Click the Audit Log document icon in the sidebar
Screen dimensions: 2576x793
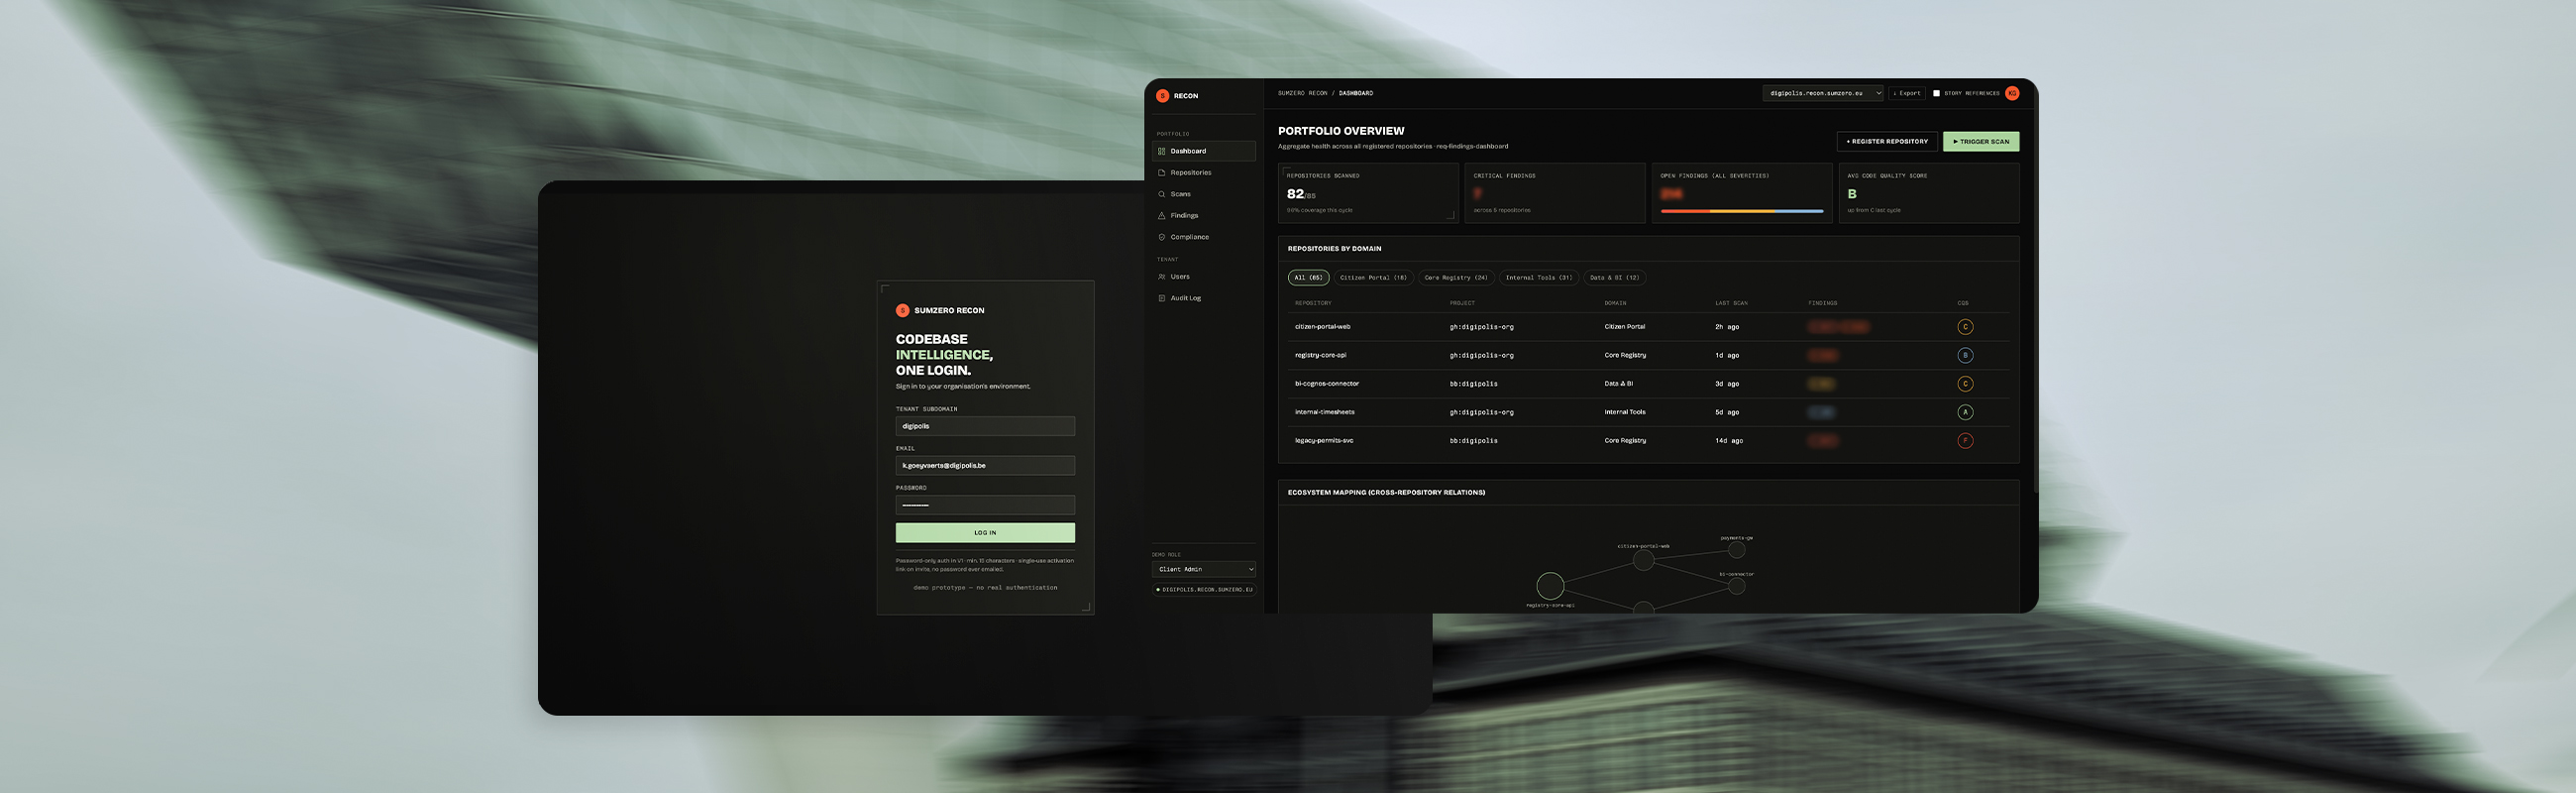[1161, 298]
